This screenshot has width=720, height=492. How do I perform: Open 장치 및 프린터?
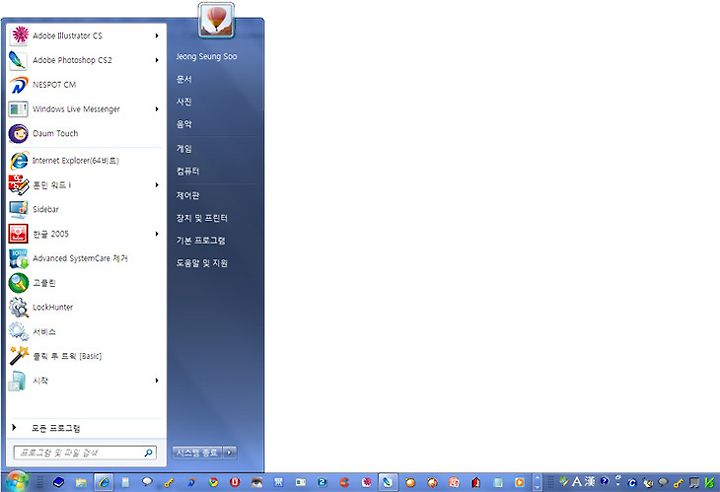click(202, 218)
